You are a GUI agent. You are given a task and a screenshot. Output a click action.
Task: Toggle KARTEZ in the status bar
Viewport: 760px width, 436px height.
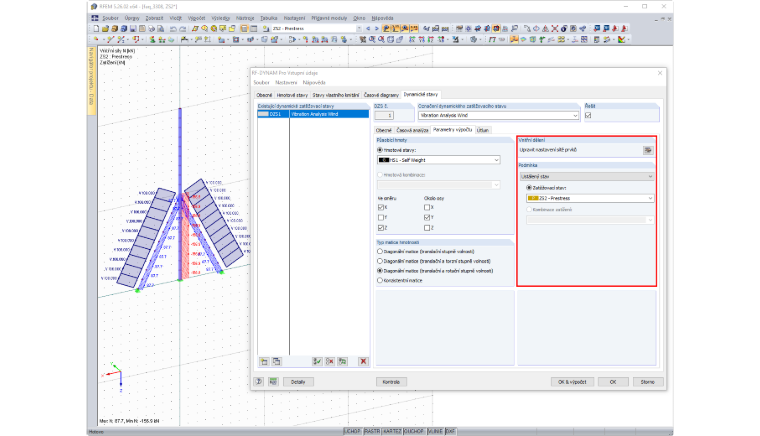pos(392,431)
